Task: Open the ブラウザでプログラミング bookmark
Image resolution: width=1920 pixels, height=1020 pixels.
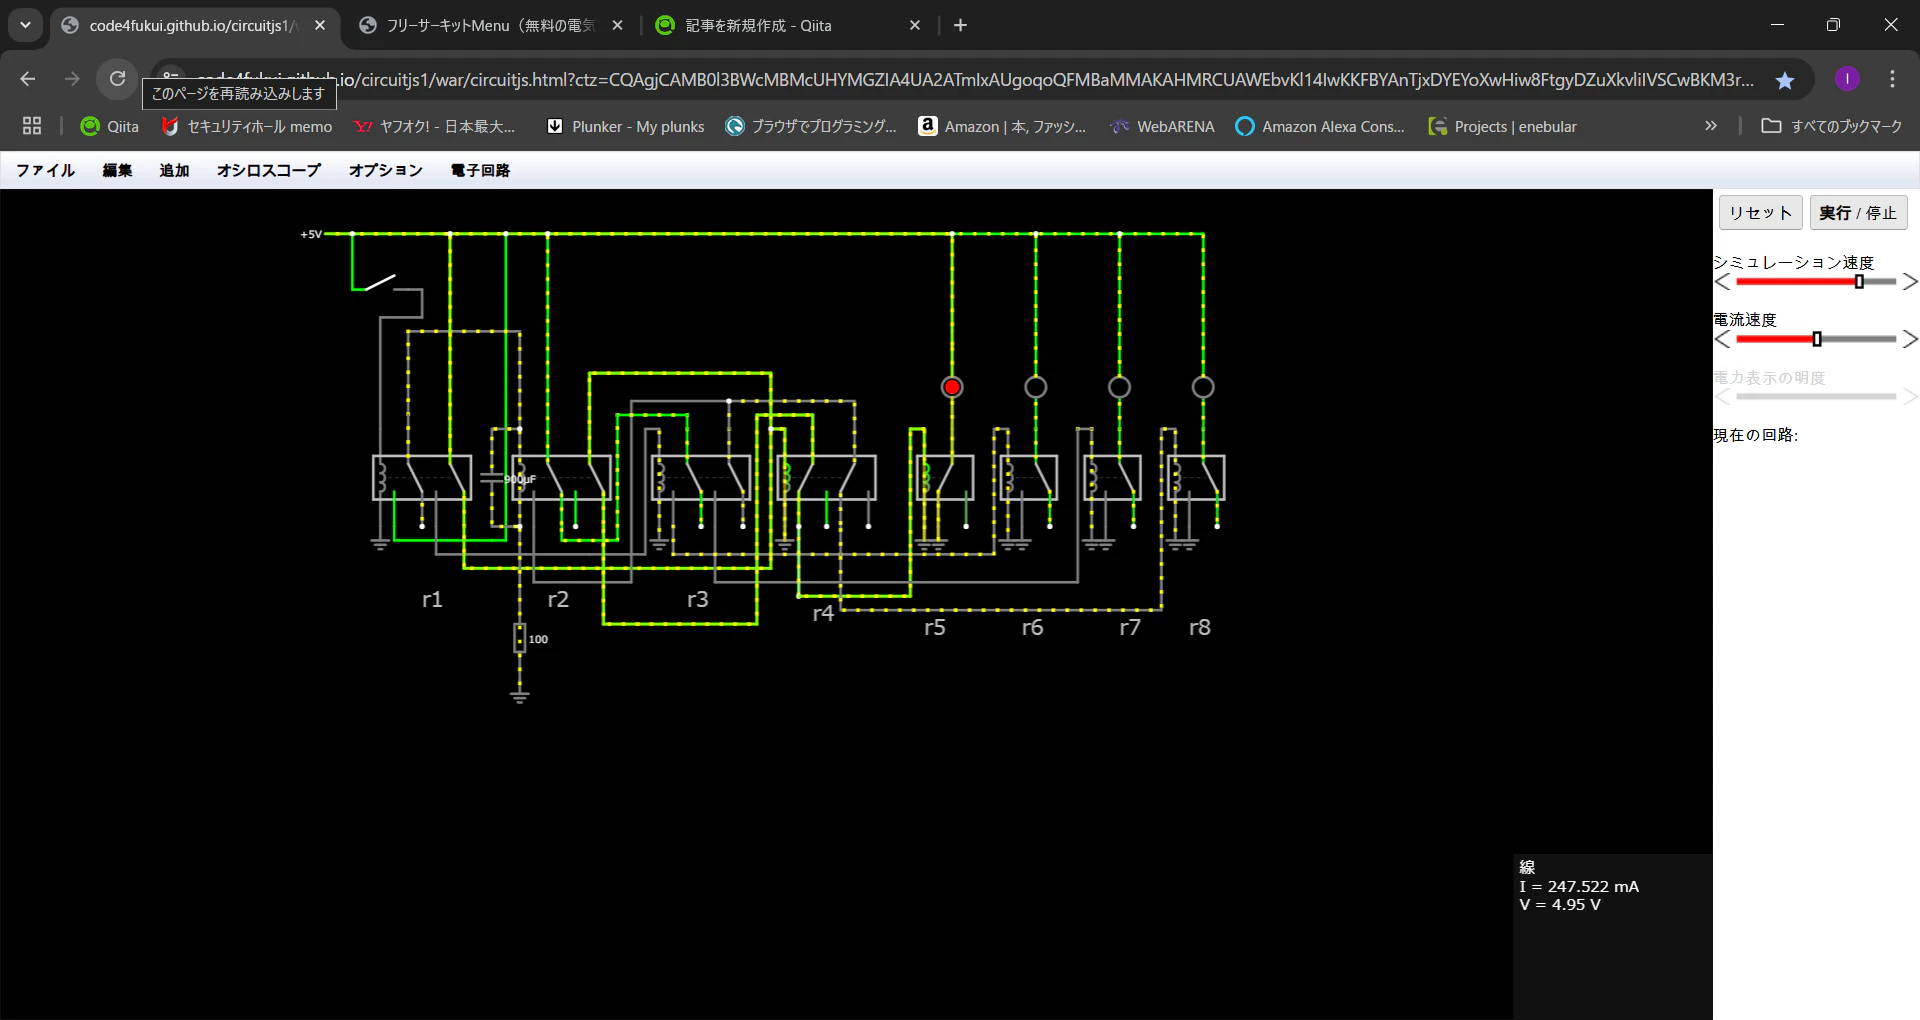Action: pyautogui.click(x=811, y=126)
